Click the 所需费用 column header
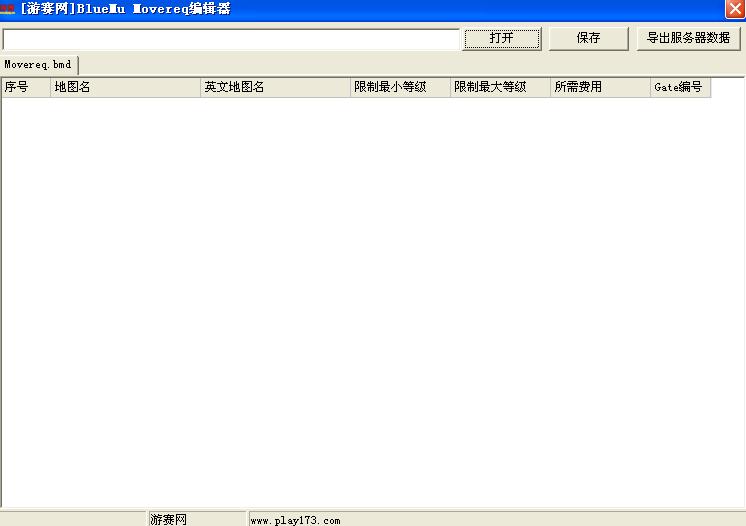This screenshot has height=526, width=746. click(600, 87)
